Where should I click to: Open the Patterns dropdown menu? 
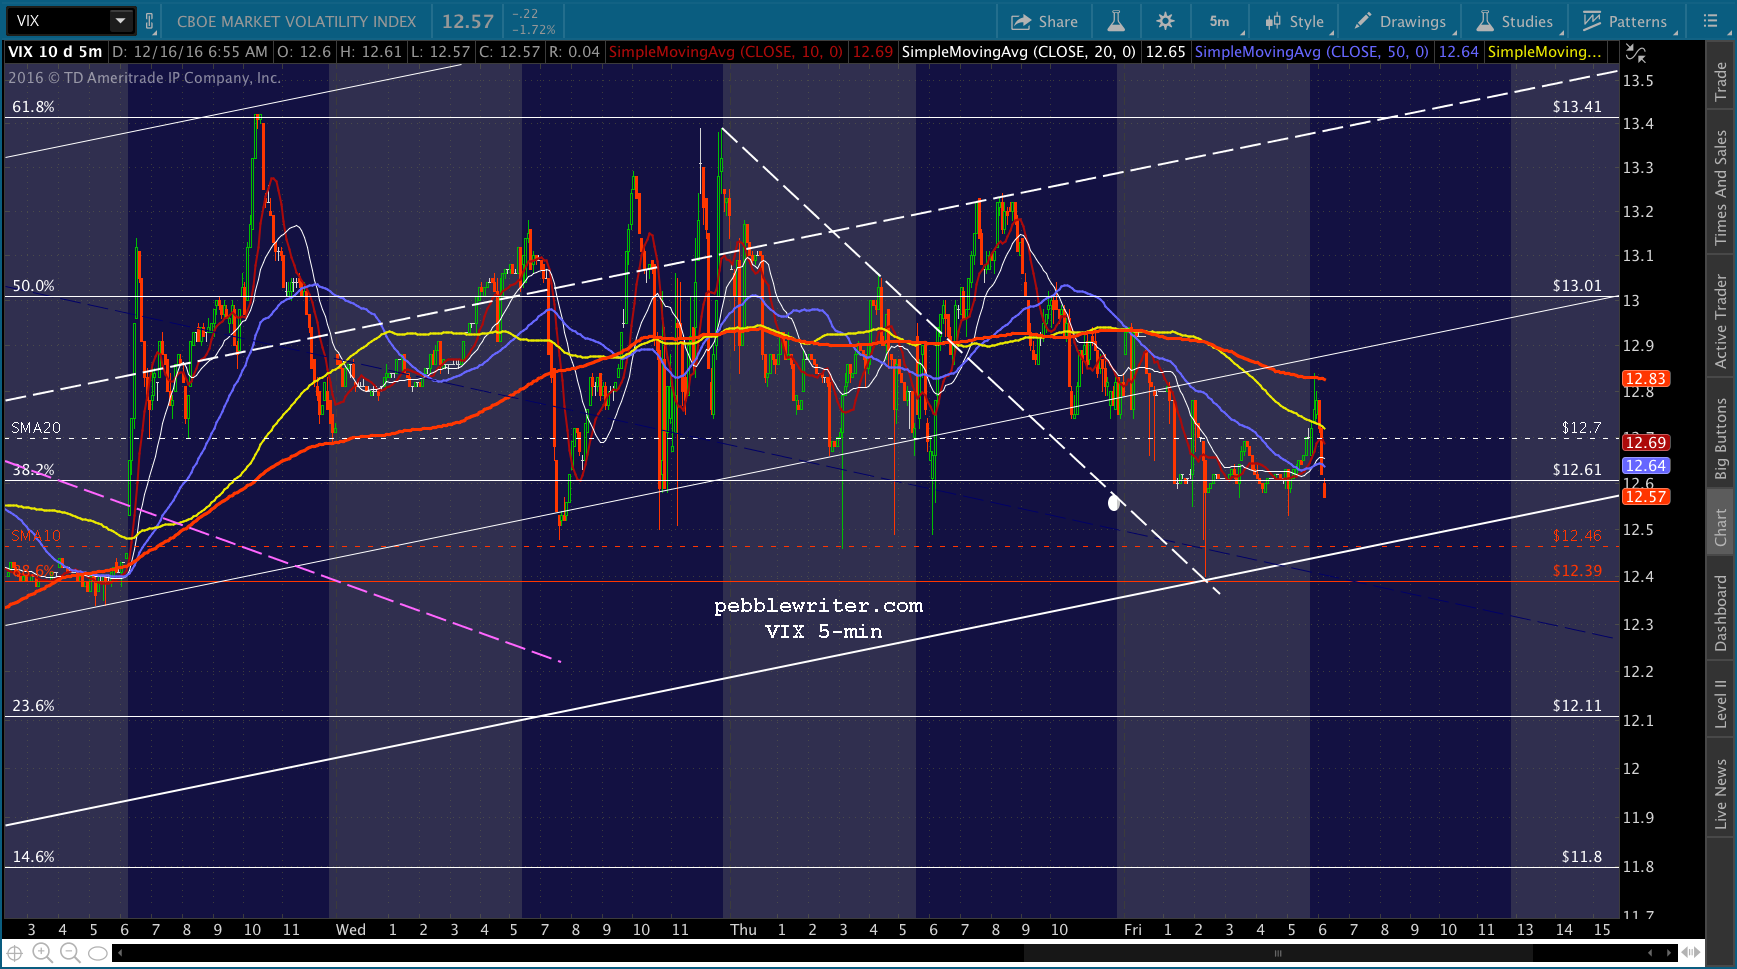1625,21
